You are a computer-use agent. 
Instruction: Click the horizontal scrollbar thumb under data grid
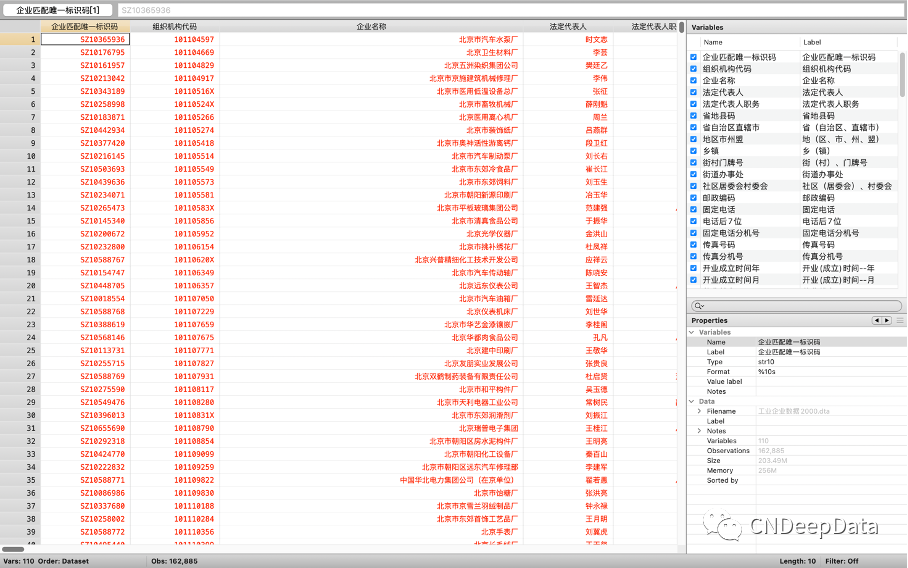[x=13, y=549]
